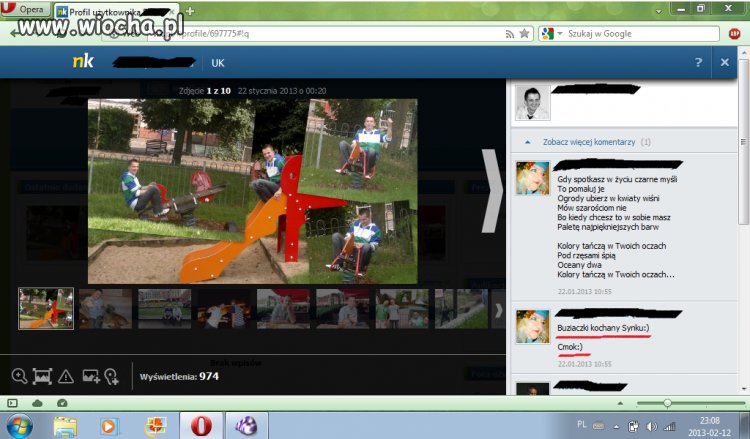
Task: Click the Opera taskbar button
Action: [201, 425]
